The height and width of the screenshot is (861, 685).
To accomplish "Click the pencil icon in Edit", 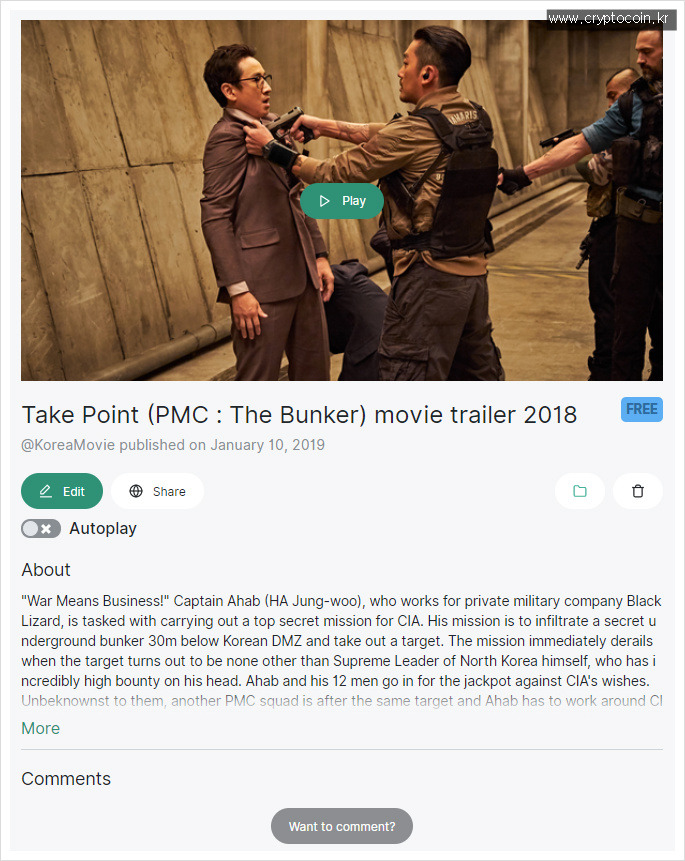I will coord(46,491).
